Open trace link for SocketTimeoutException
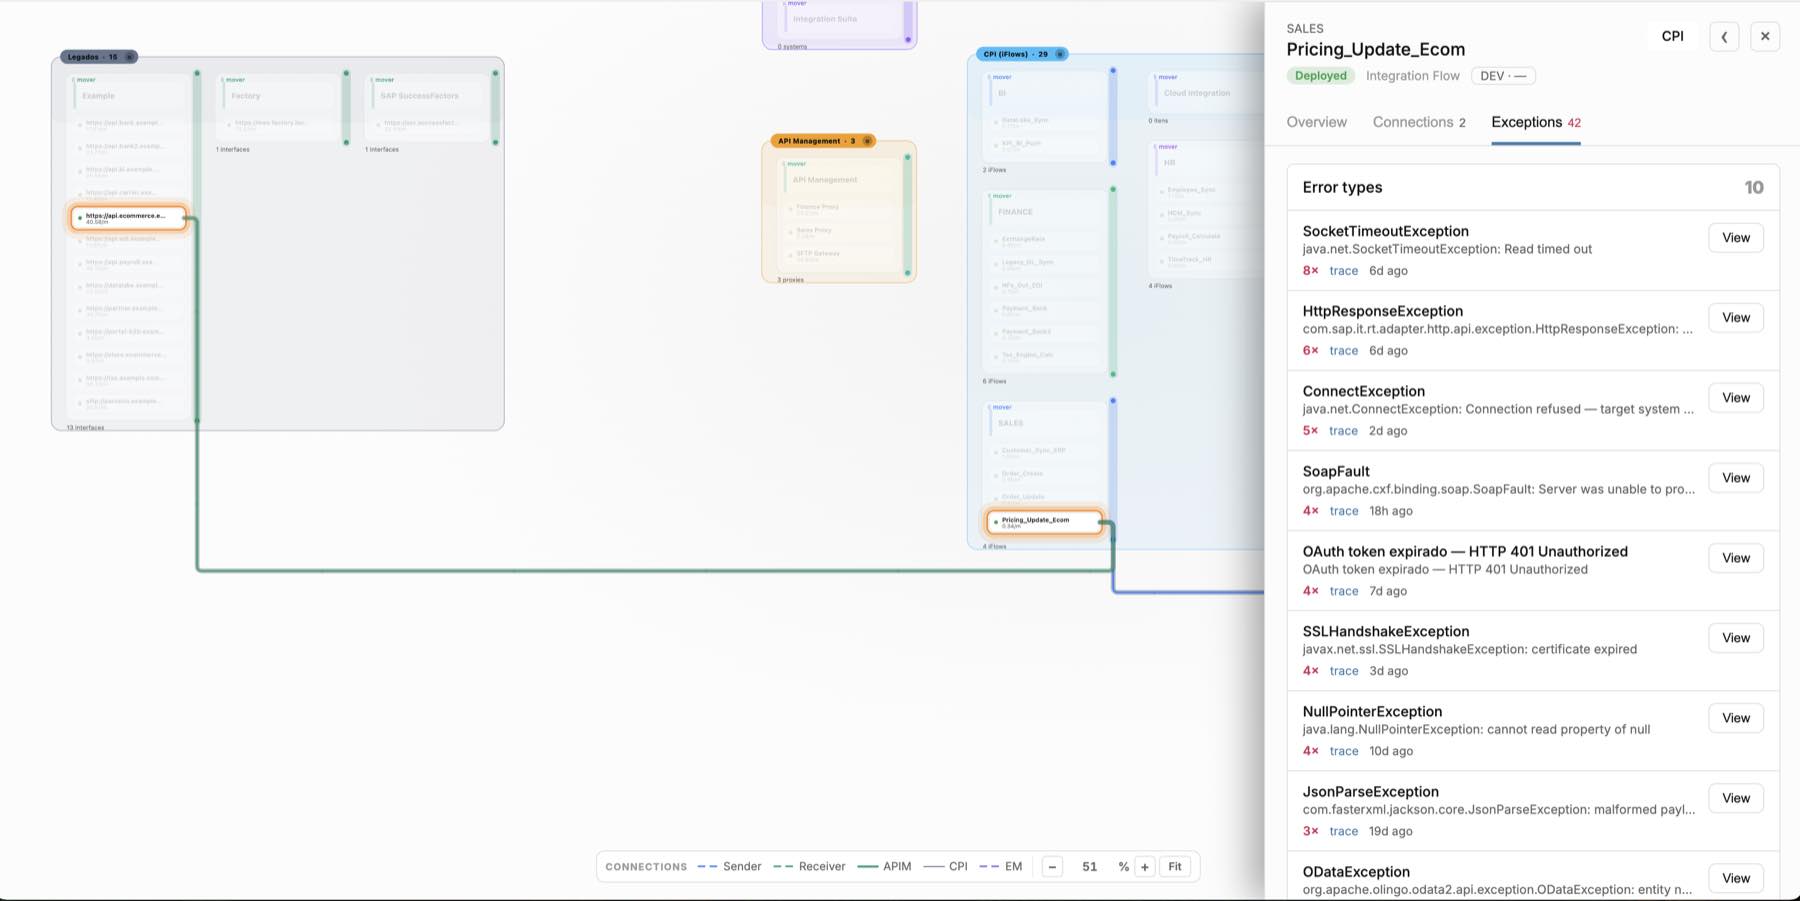The width and height of the screenshot is (1800, 901). (1343, 271)
